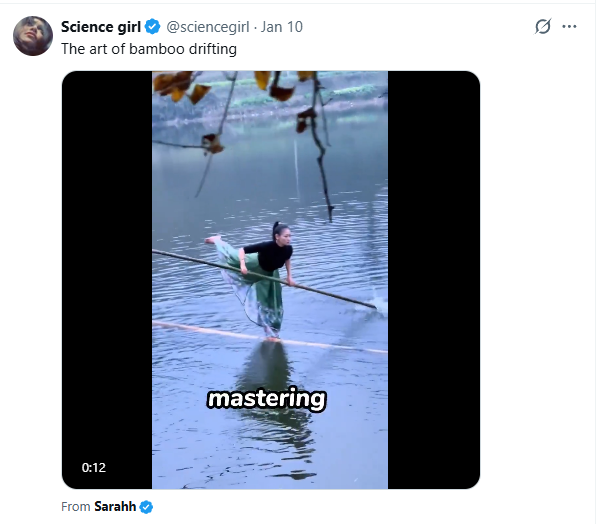The height and width of the screenshot is (524, 608).
Task: Click the "From" attribution text
Action: 76,507
